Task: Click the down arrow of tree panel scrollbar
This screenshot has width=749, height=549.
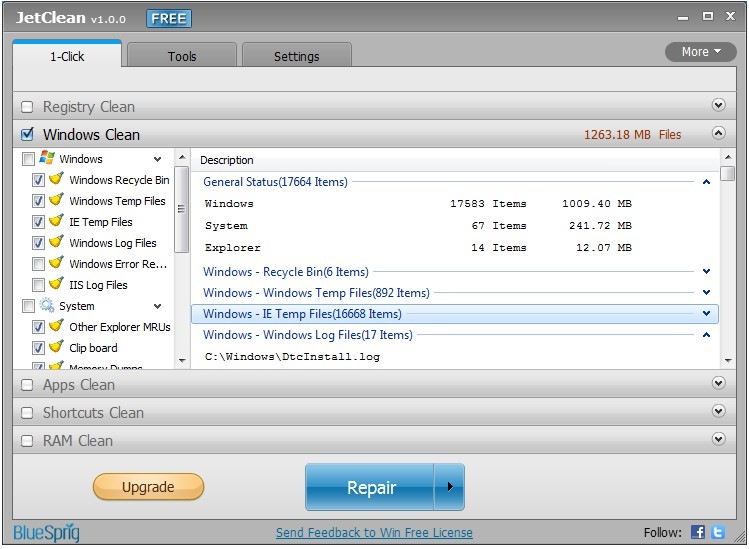Action: pyautogui.click(x=182, y=360)
